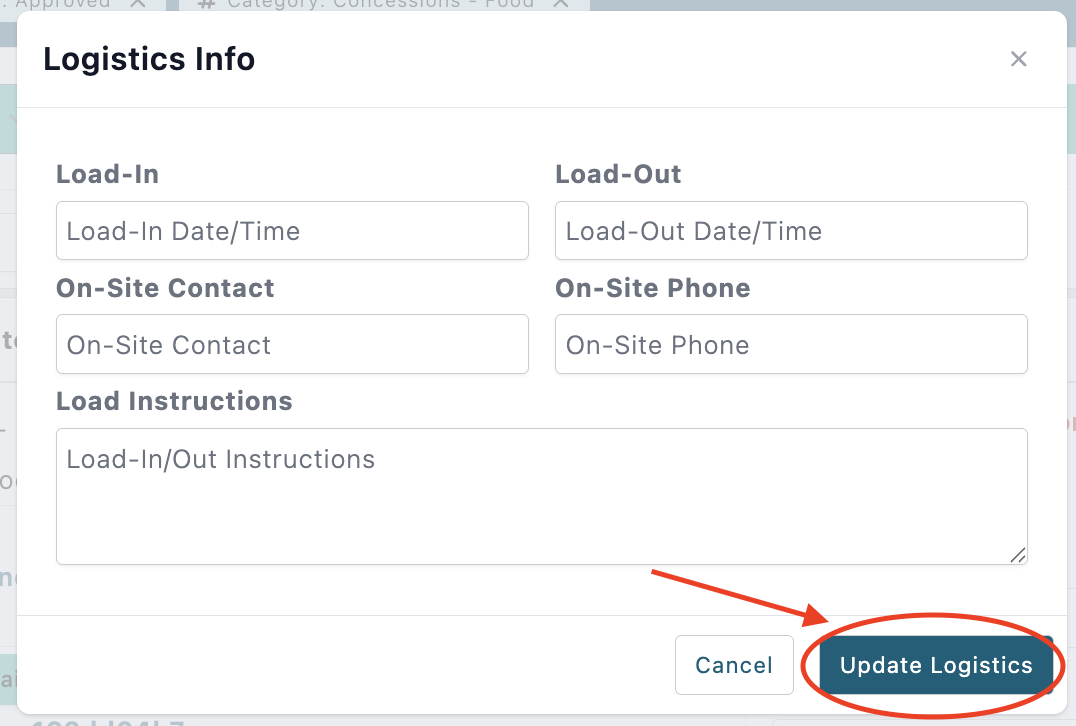The width and height of the screenshot is (1076, 726).
Task: Close the Logistics Info dialog
Action: coord(1018,59)
